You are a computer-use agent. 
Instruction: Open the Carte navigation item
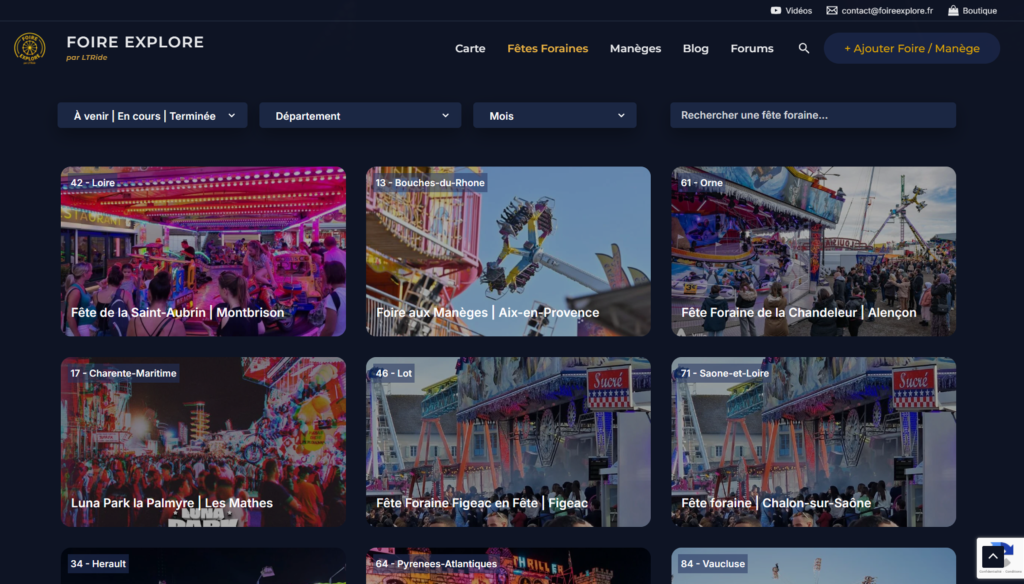coord(470,48)
